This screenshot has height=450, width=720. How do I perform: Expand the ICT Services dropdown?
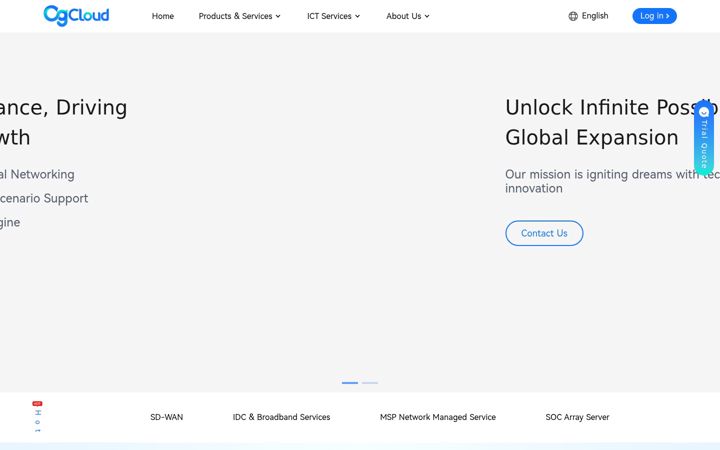tap(333, 16)
